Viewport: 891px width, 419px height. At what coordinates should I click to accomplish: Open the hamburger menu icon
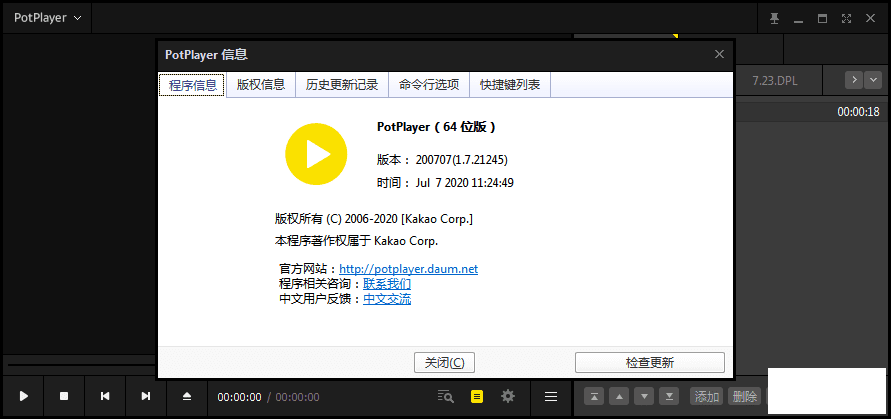pos(551,396)
